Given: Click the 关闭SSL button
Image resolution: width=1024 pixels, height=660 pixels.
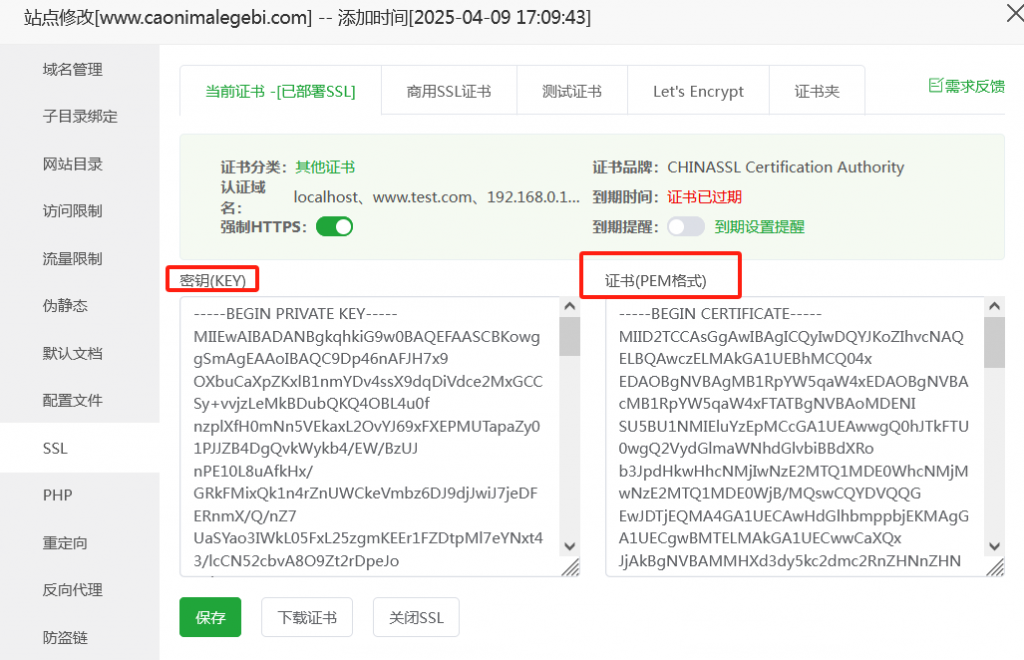Looking at the screenshot, I should 416,617.
